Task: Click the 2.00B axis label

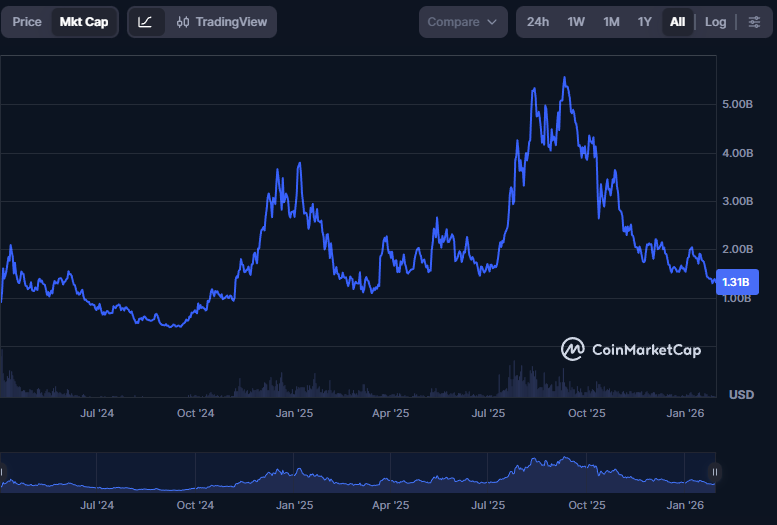Action: tap(737, 249)
